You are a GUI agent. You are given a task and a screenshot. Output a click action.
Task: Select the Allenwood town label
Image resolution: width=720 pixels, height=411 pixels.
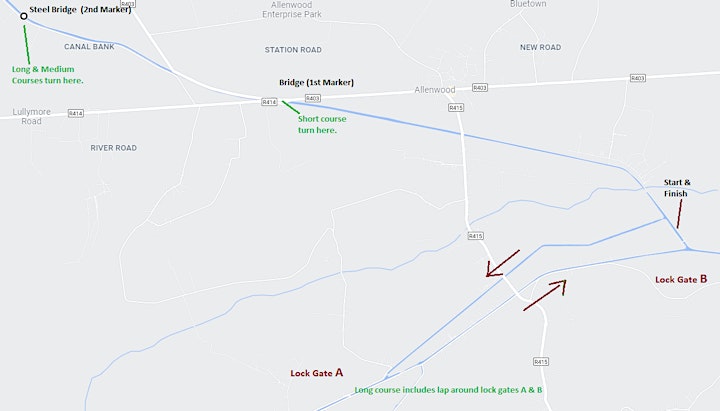tap(435, 90)
